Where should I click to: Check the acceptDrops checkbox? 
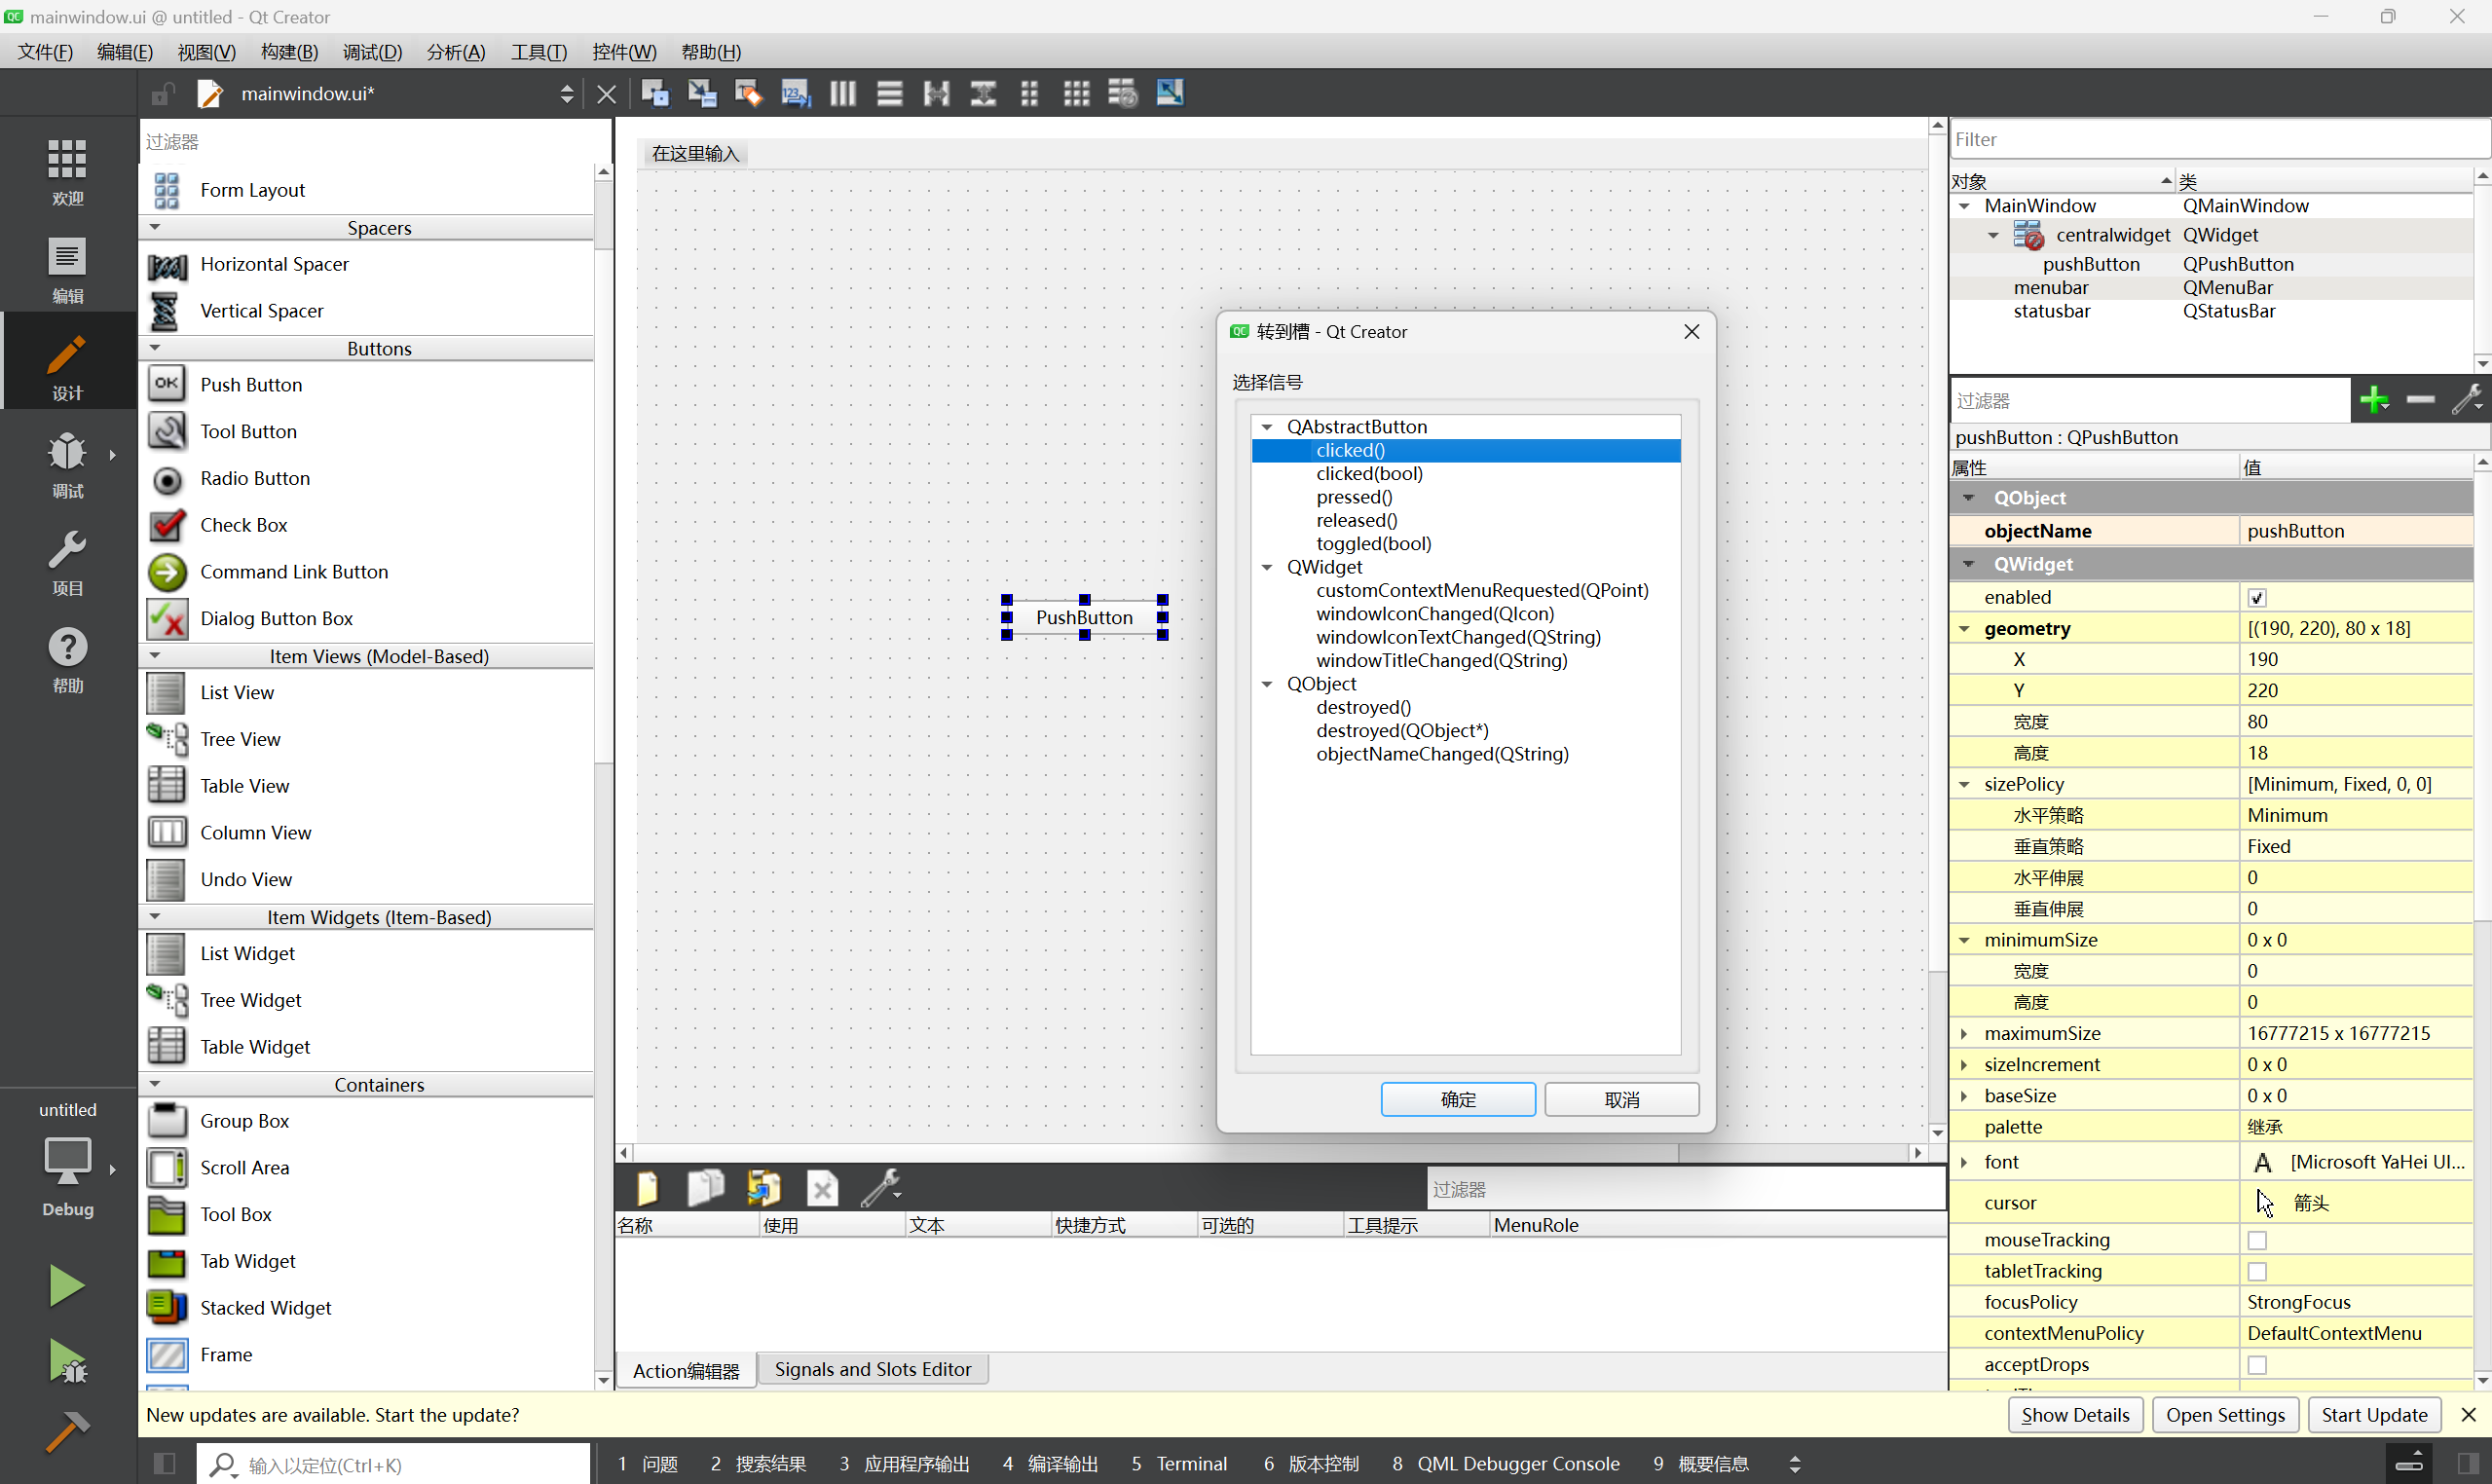[x=2257, y=1365]
